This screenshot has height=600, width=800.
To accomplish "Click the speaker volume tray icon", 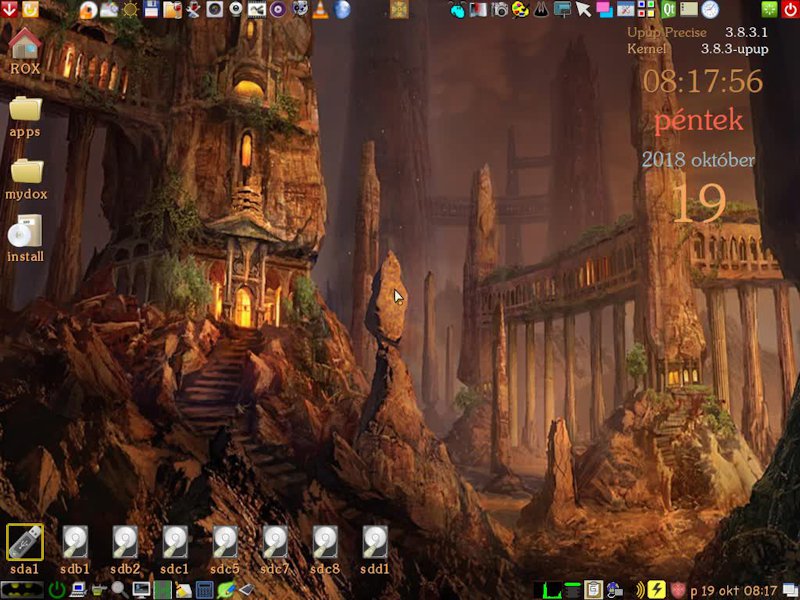I will click(639, 590).
